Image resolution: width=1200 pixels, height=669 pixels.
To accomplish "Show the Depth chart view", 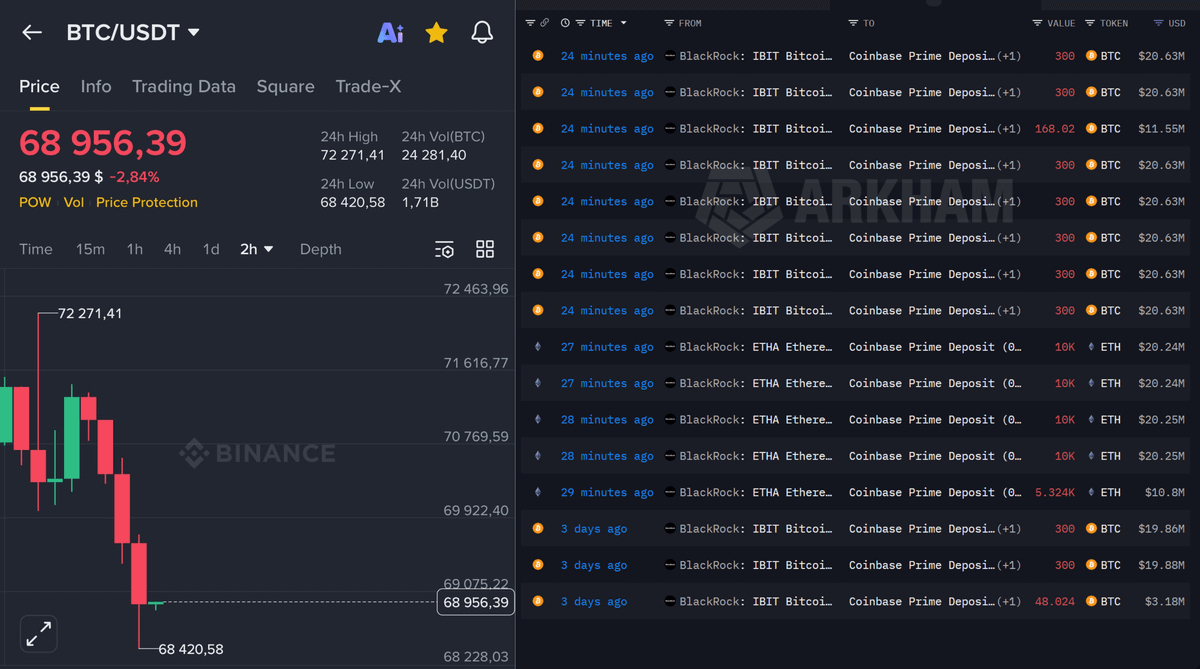I will point(320,249).
